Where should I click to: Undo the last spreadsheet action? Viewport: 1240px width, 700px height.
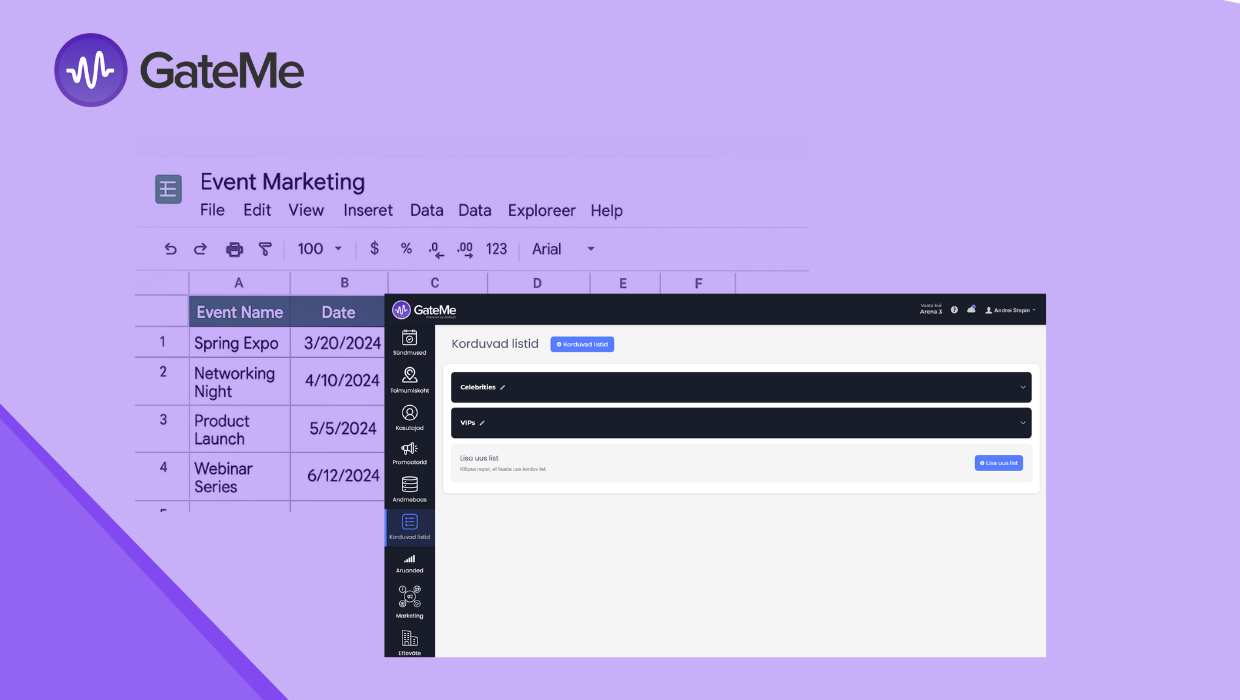(x=171, y=249)
